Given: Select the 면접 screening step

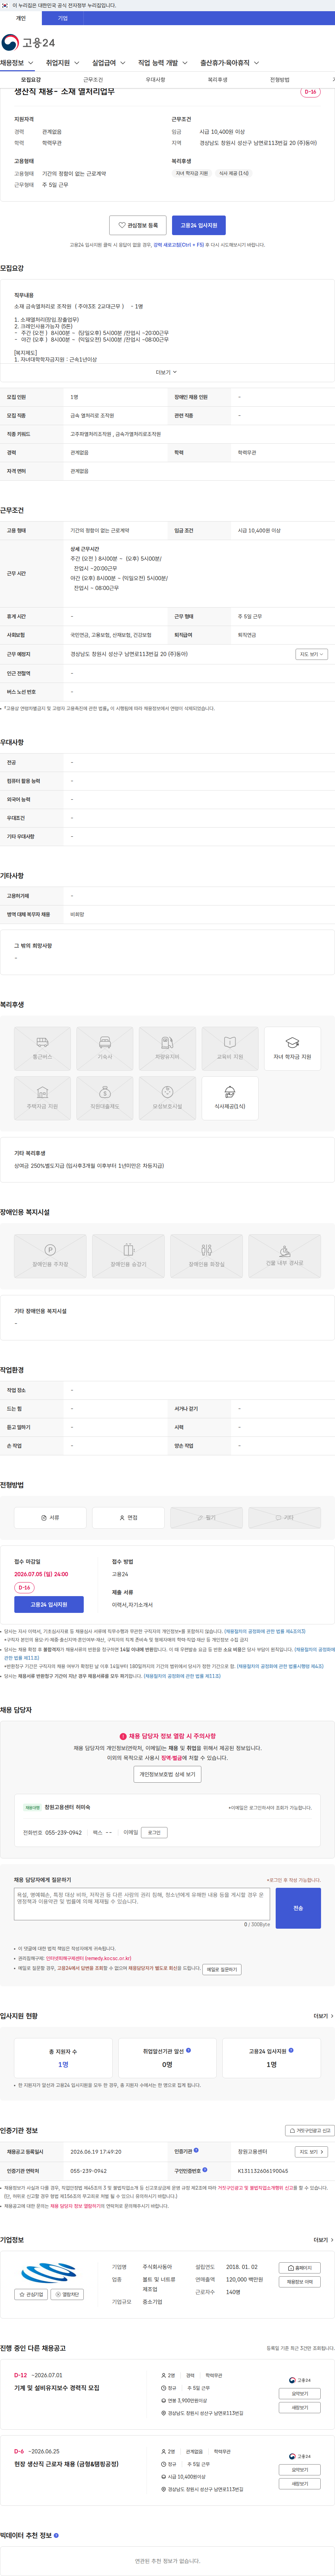Looking at the screenshot, I should [x=128, y=1517].
